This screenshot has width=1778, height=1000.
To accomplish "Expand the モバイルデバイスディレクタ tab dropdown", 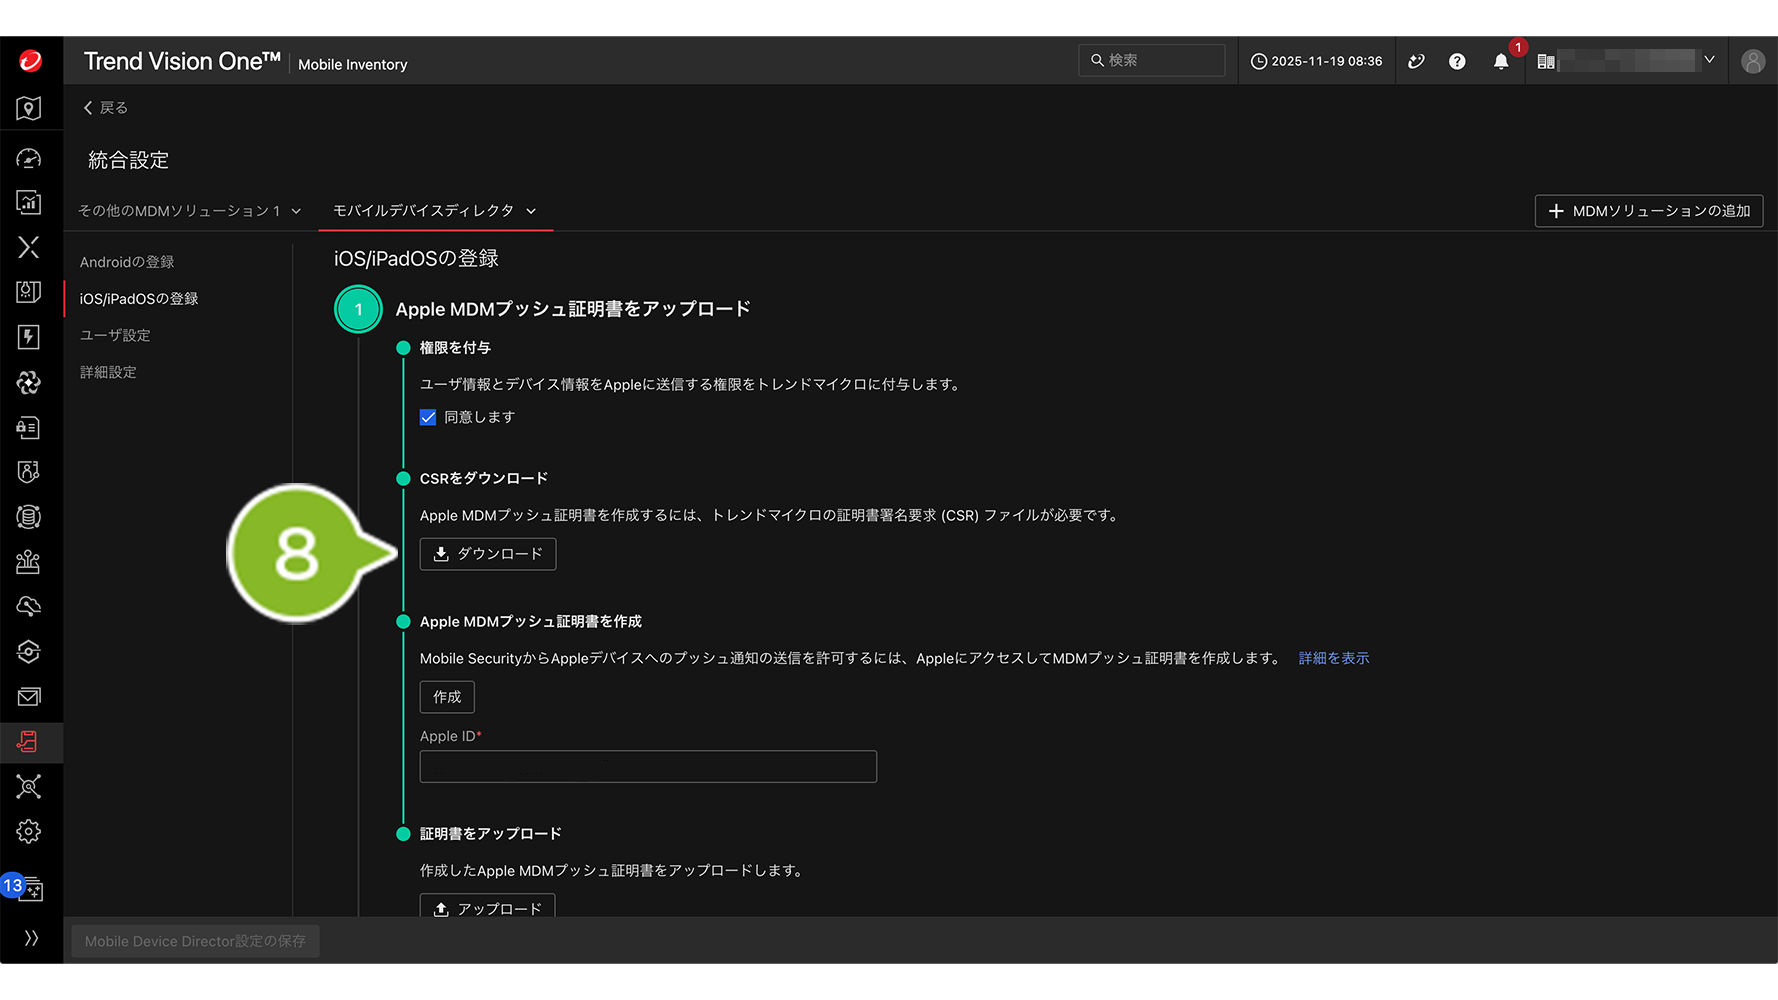I will pyautogui.click(x=531, y=211).
